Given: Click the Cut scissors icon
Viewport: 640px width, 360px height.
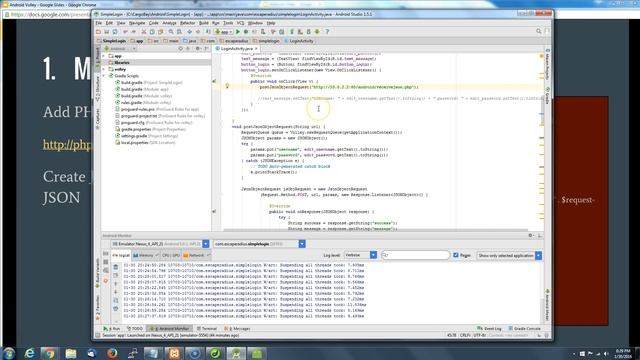Looking at the screenshot, I should click(144, 31).
